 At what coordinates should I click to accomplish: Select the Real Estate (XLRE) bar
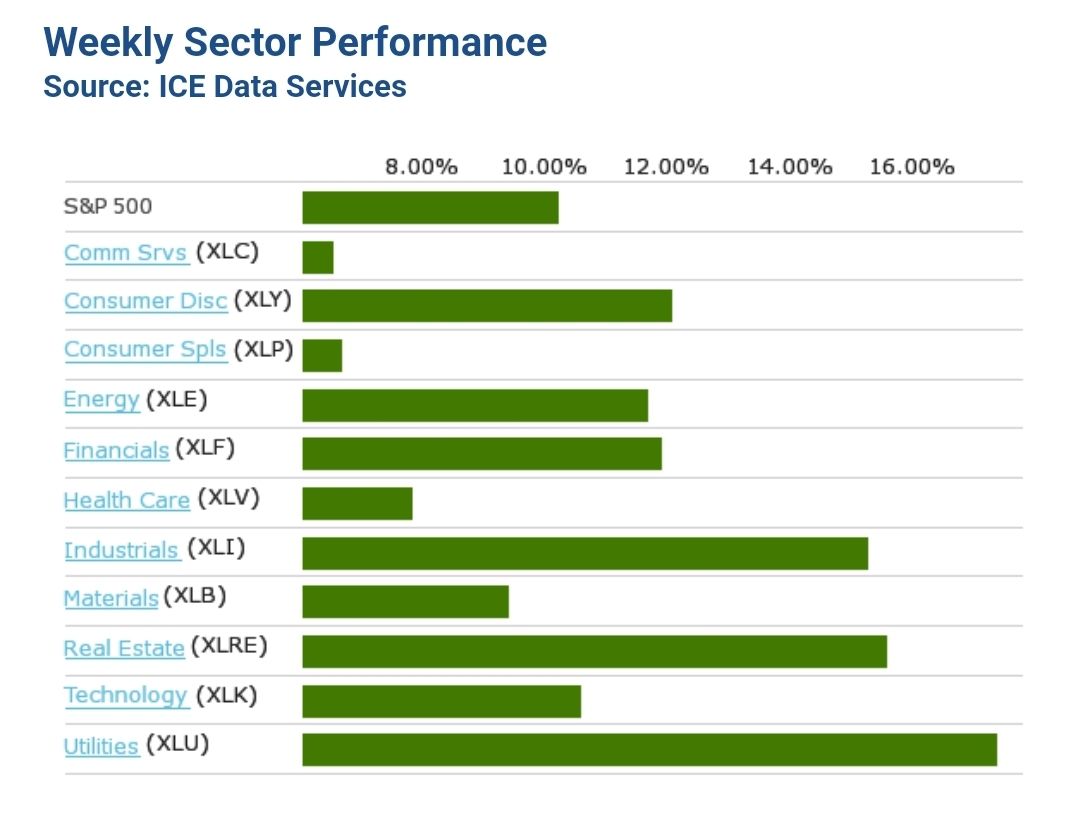click(x=594, y=651)
